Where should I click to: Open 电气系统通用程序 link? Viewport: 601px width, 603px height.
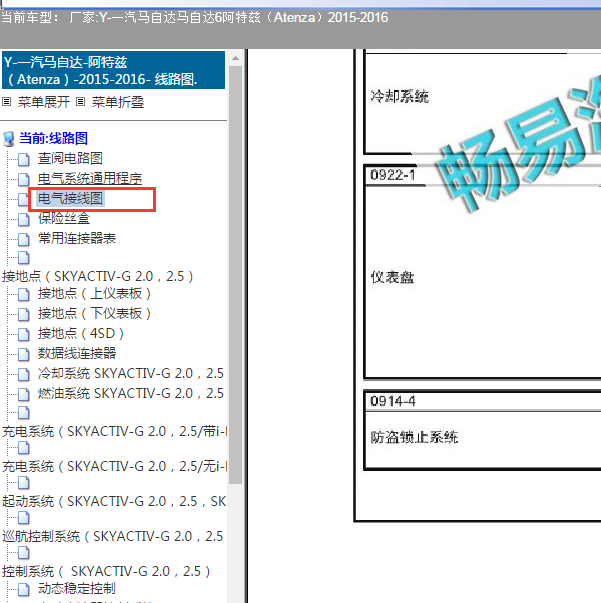click(90, 178)
